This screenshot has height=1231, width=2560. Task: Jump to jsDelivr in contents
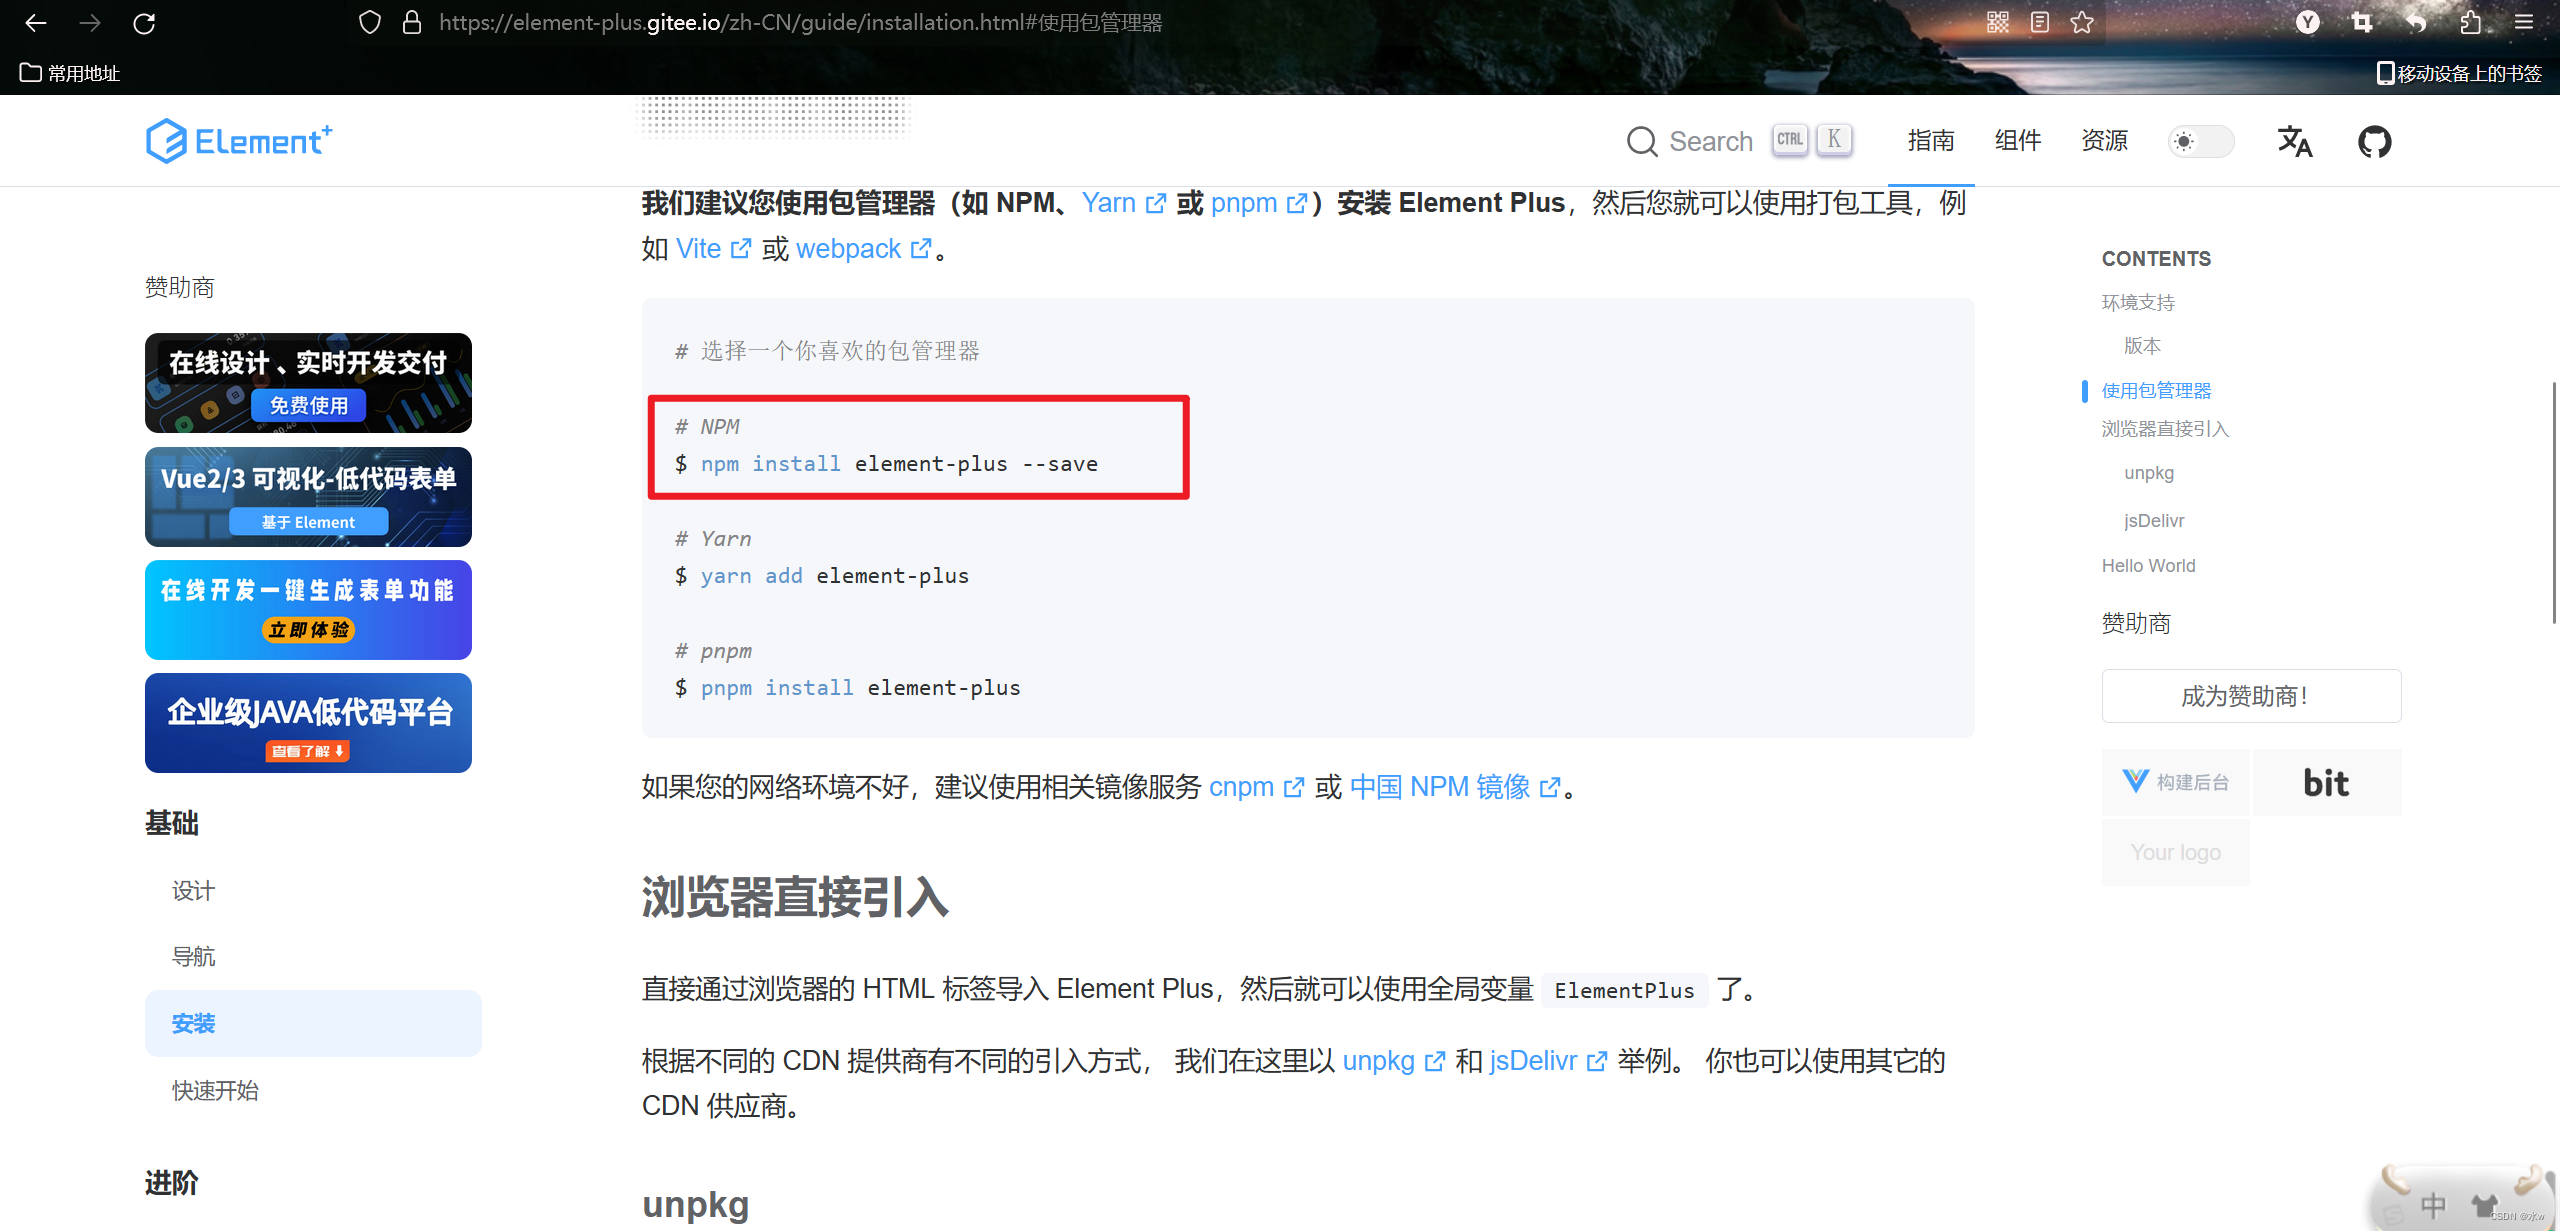[2154, 521]
